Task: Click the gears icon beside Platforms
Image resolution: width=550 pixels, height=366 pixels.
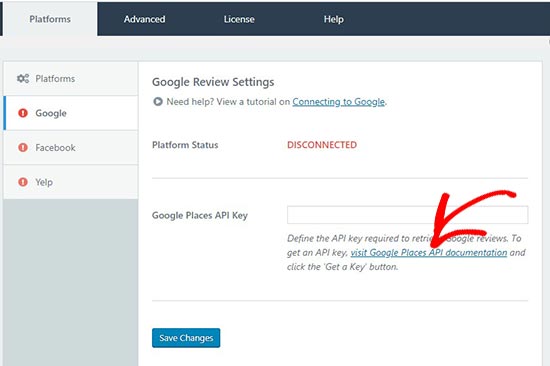Action: coord(23,79)
